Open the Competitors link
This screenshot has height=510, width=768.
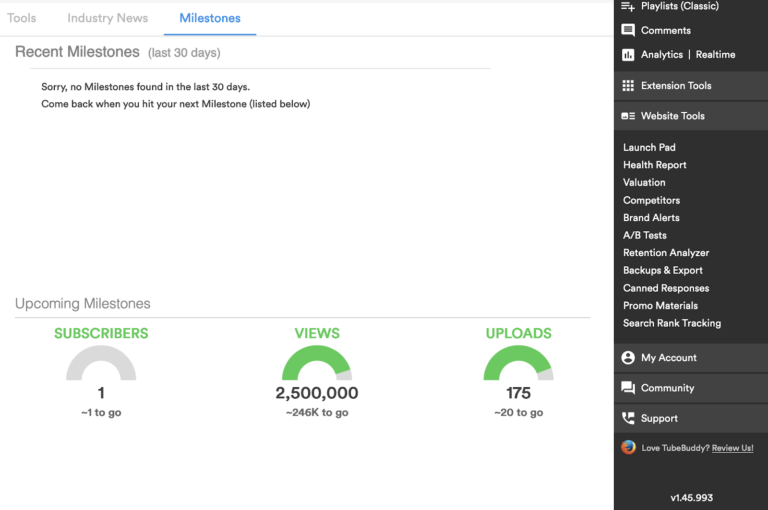[651, 200]
